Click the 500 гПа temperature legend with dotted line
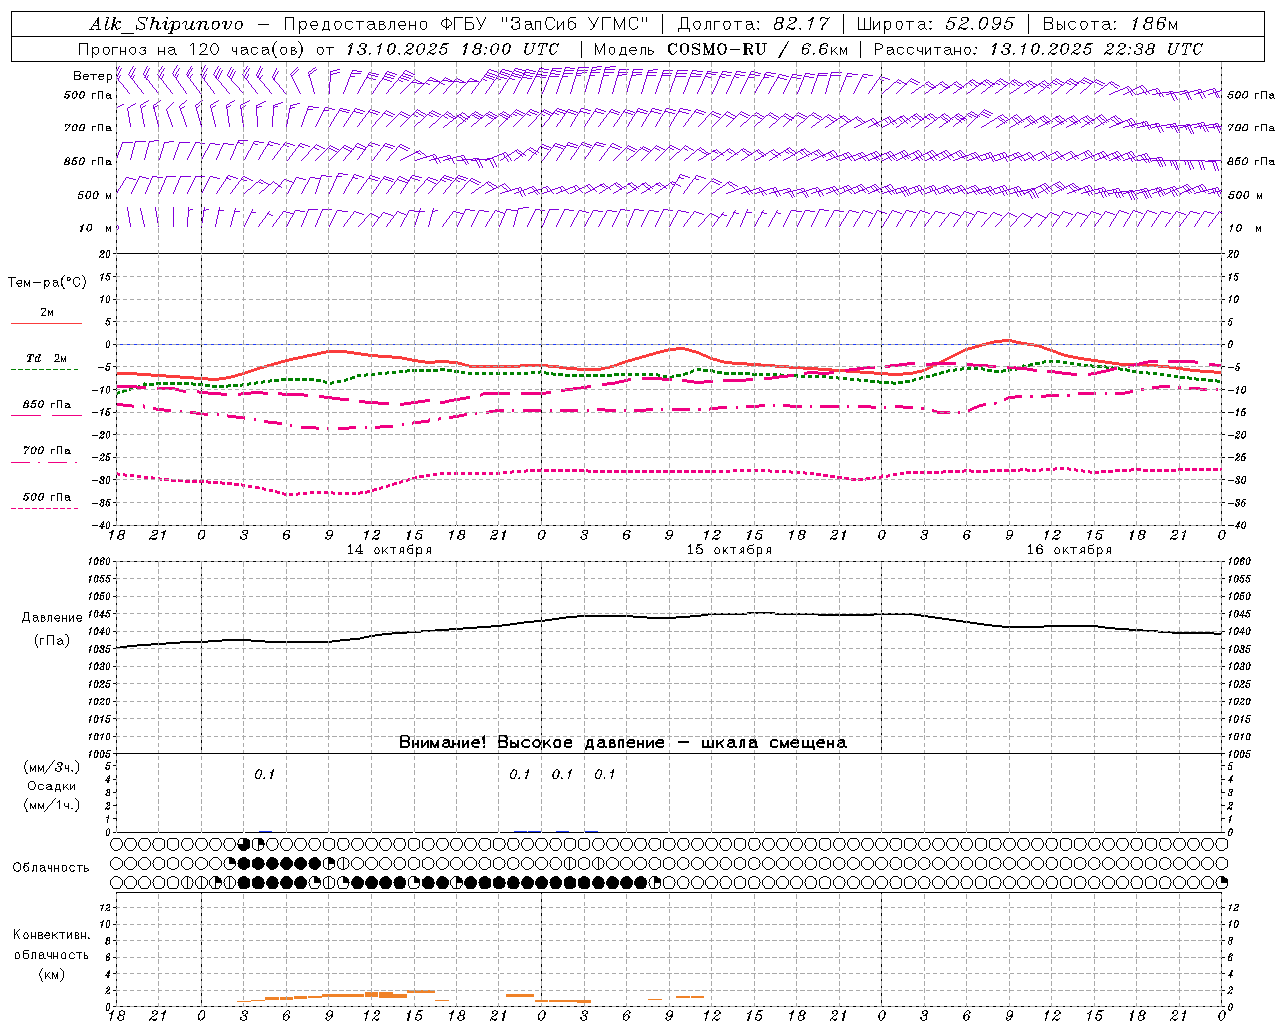This screenshot has width=1280, height=1024. coord(47,497)
